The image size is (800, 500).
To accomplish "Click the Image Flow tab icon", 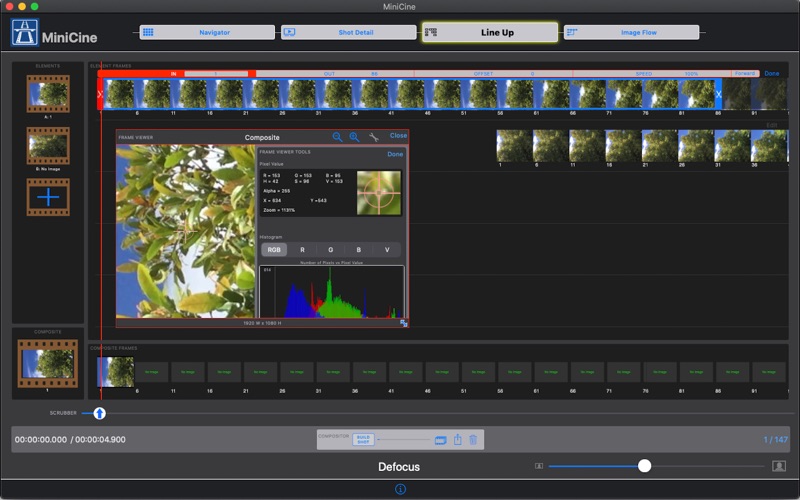I will click(572, 32).
